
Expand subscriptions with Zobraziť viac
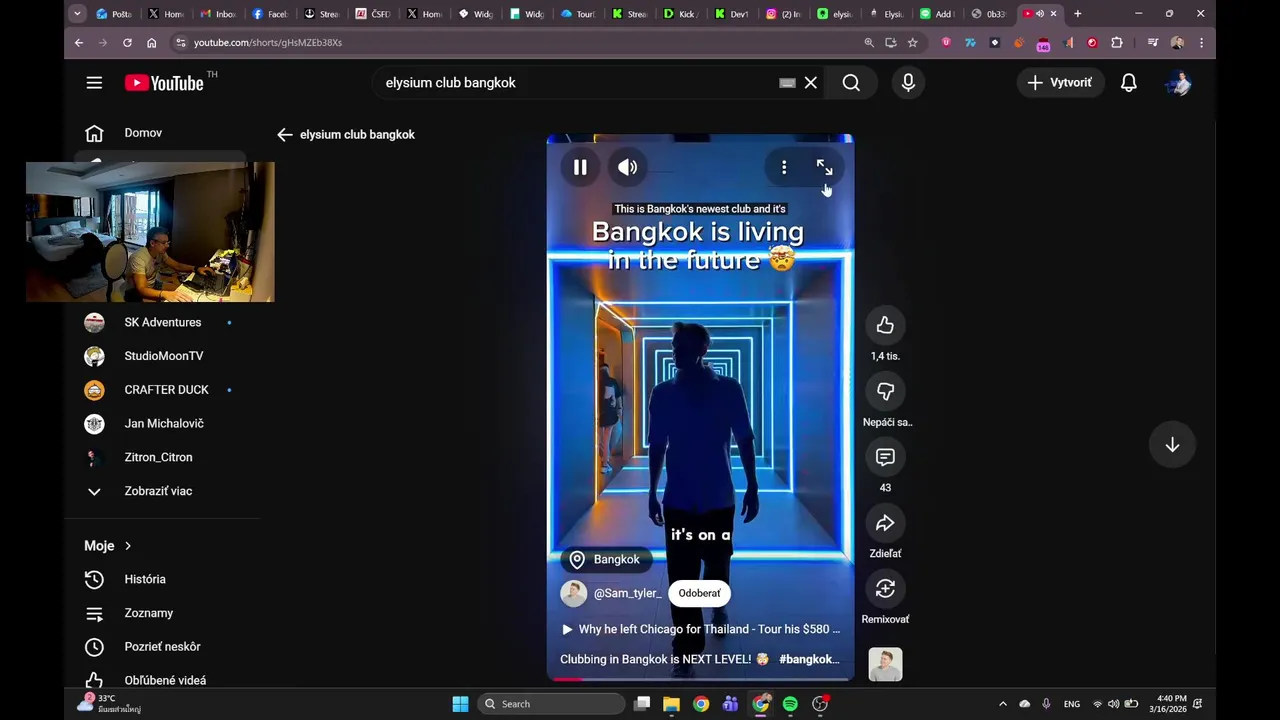tap(160, 491)
